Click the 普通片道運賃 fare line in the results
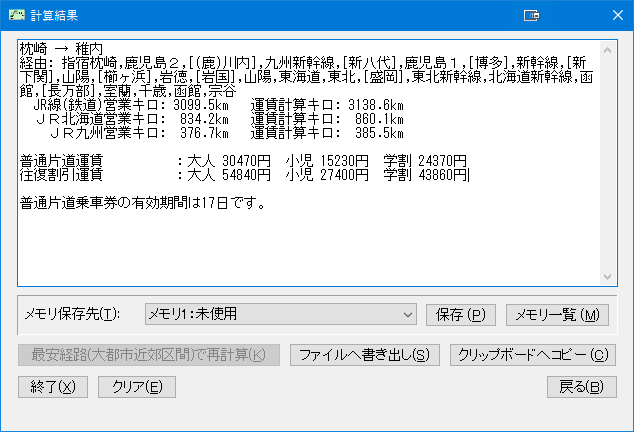This screenshot has width=634, height=432. 240,160
